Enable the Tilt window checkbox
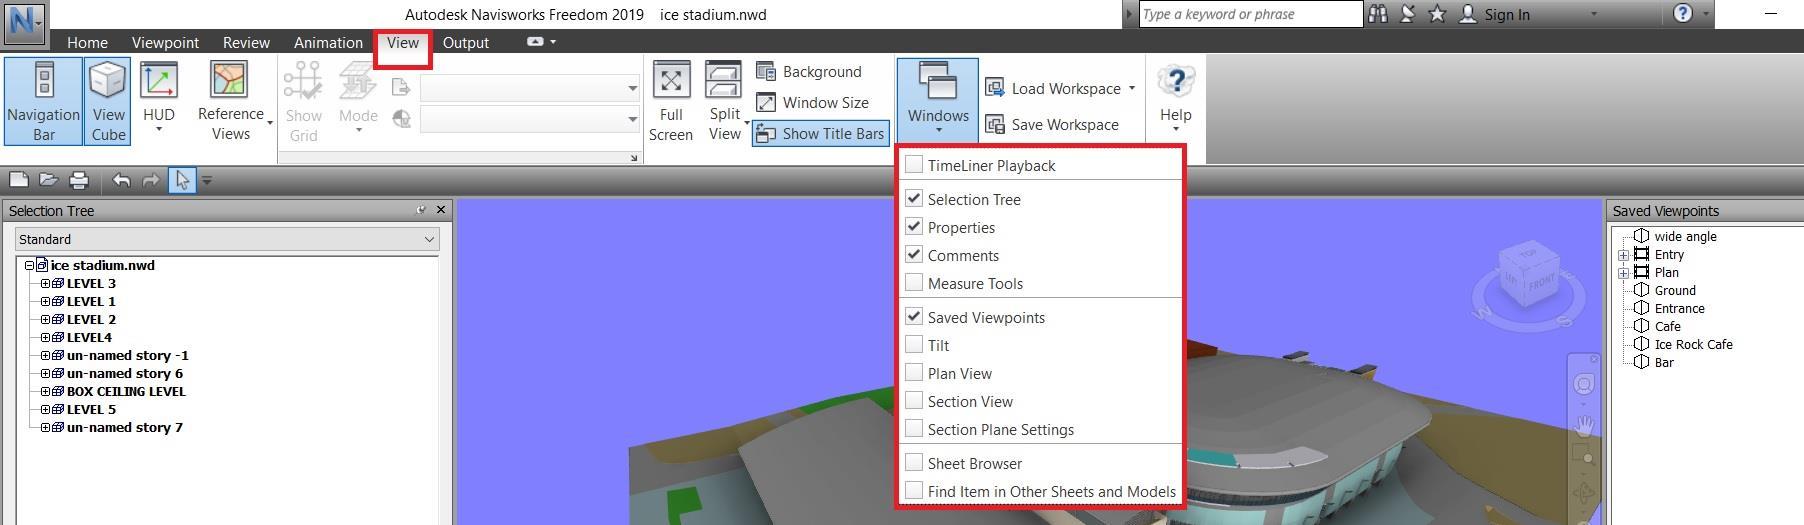 (x=914, y=345)
